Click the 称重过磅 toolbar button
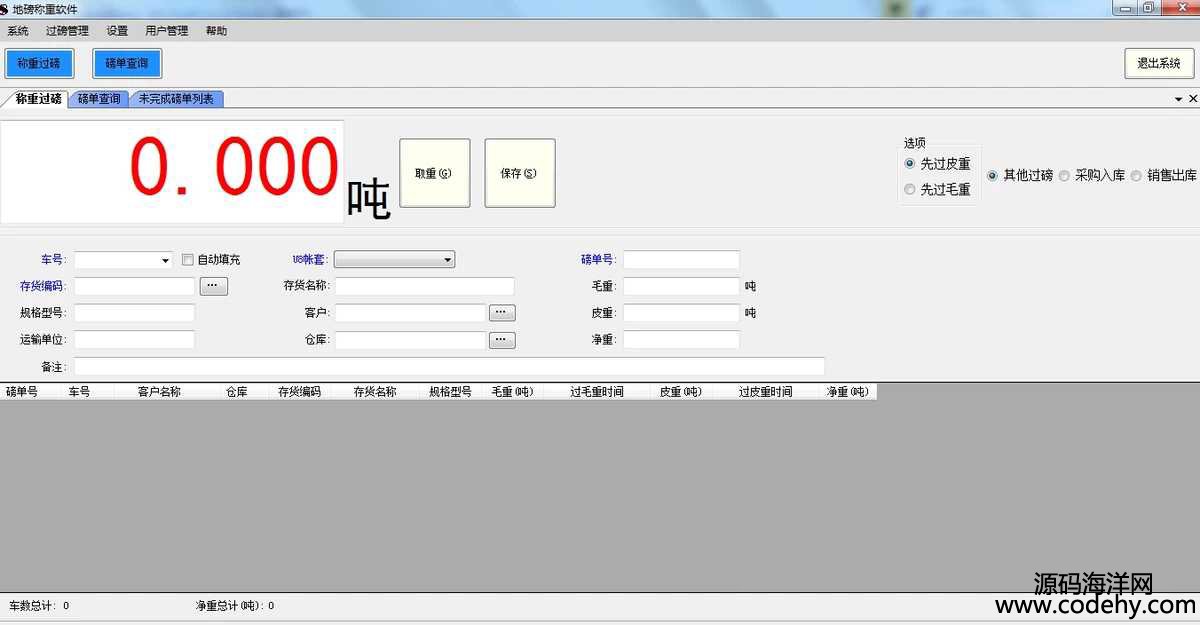Viewport: 1200px width, 625px height. (39, 63)
